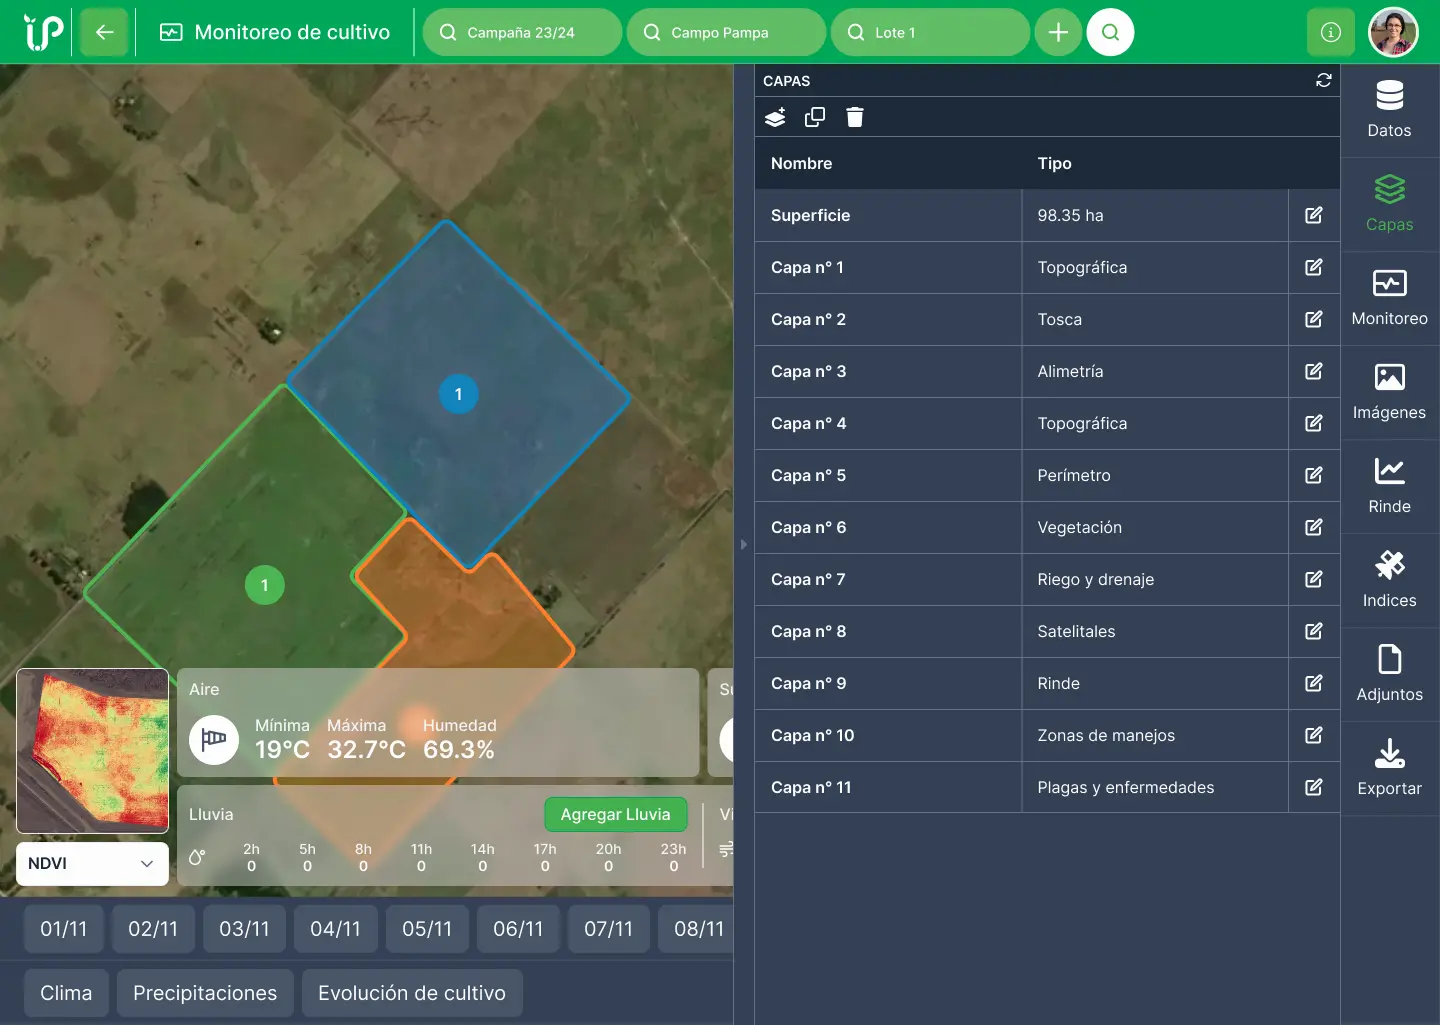
Task: Click the Riego y drenaje cell
Action: coord(1155,579)
